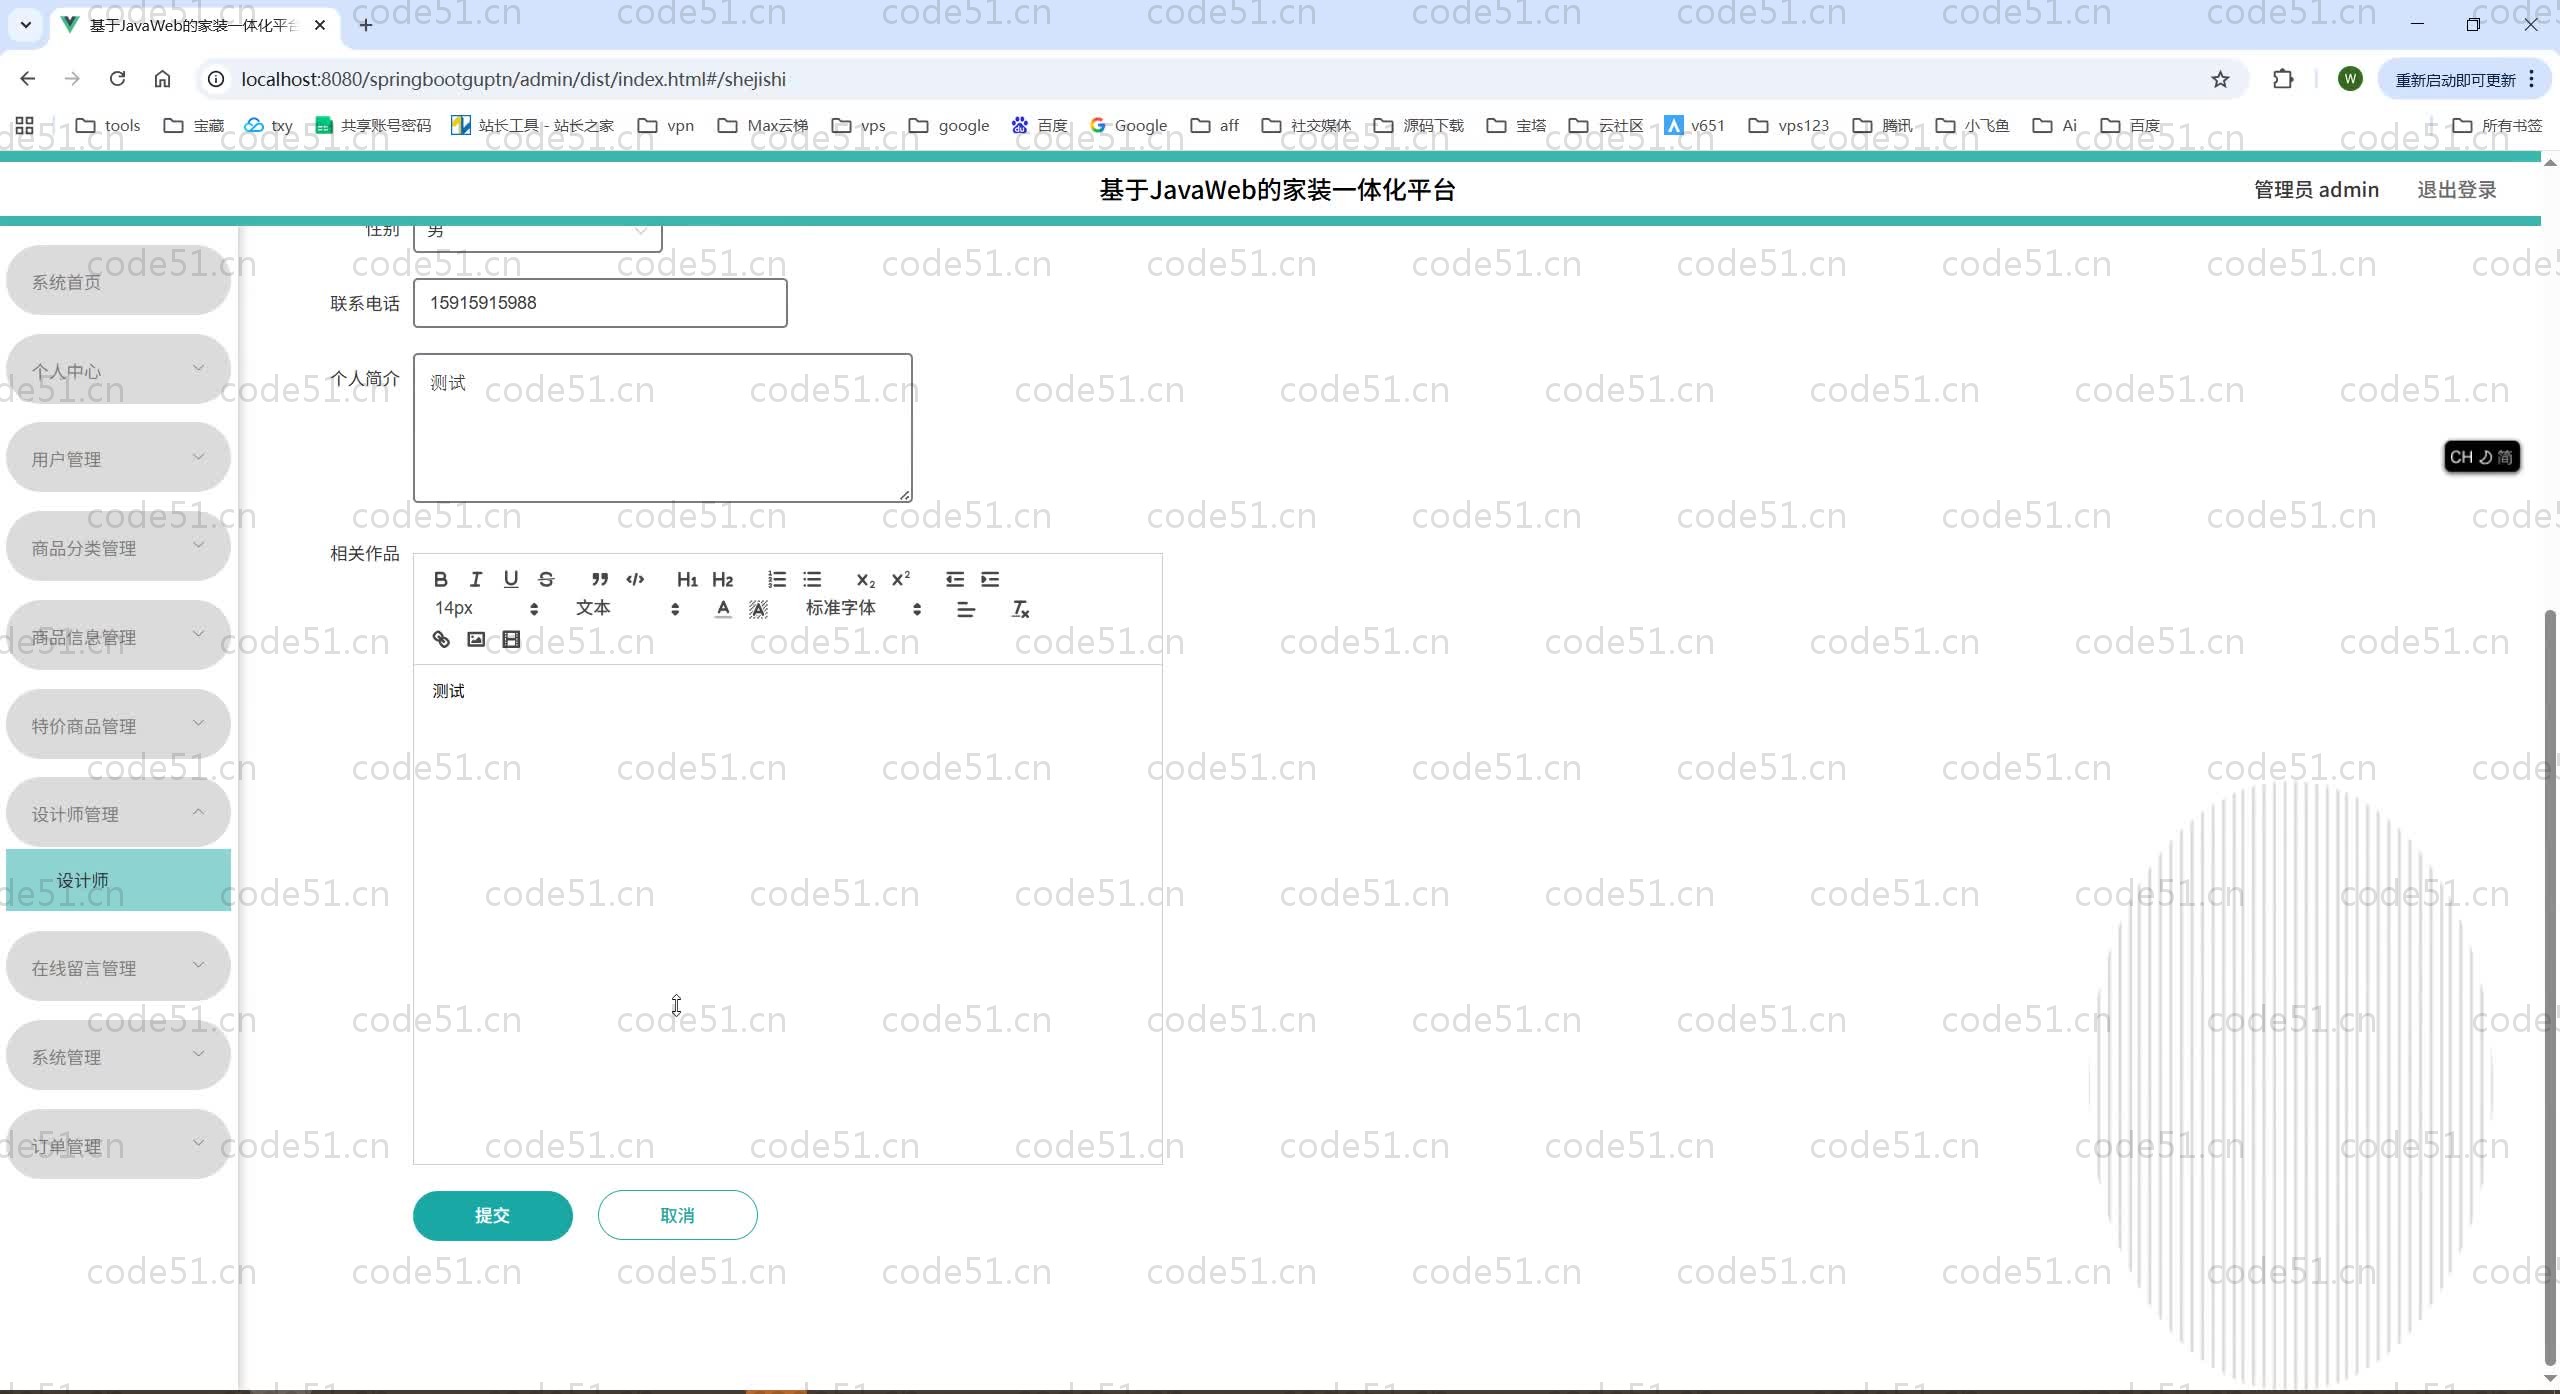Toggle bold formatting
2560x1394 pixels.
(440, 579)
